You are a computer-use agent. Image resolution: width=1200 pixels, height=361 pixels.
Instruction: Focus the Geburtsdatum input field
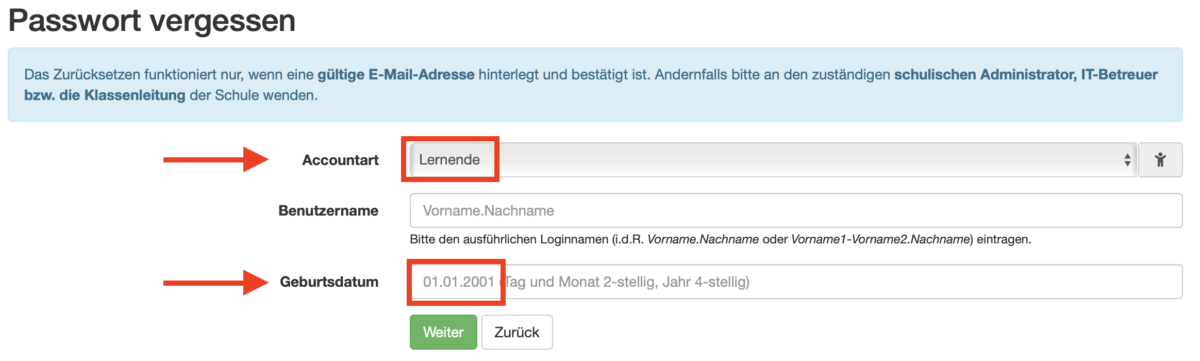[x=797, y=282]
